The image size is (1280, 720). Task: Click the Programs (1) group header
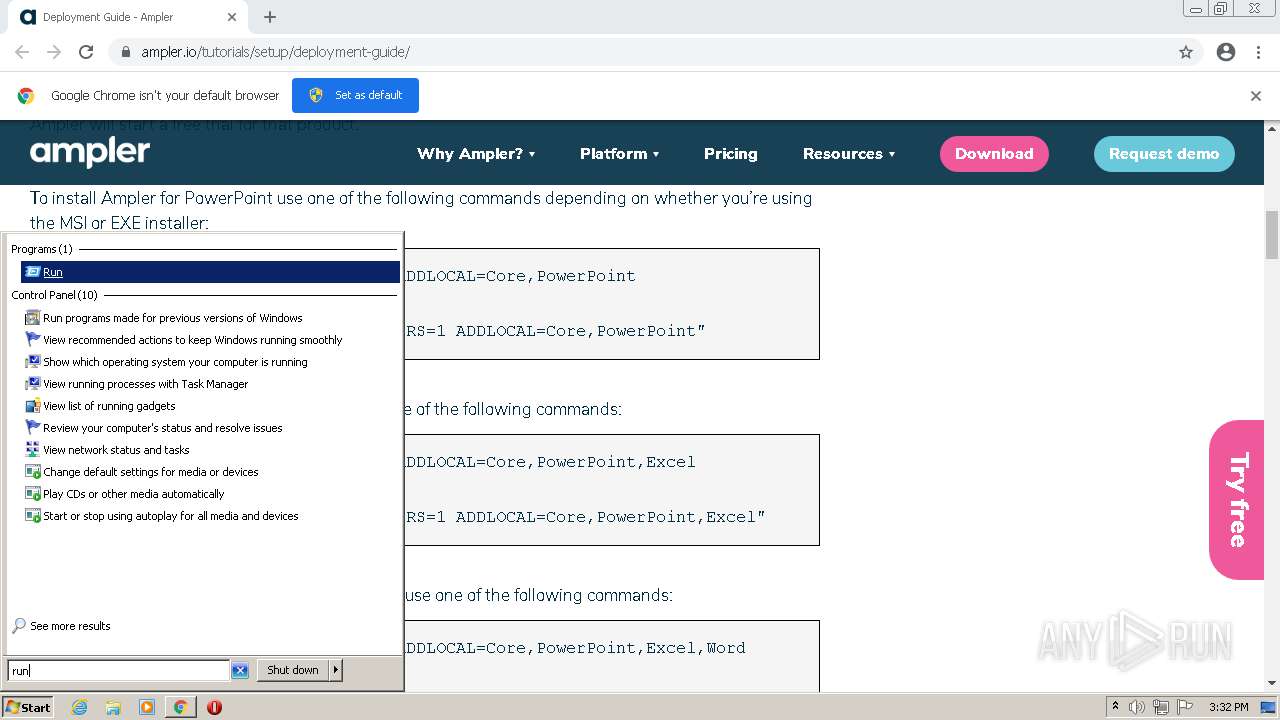(42, 249)
